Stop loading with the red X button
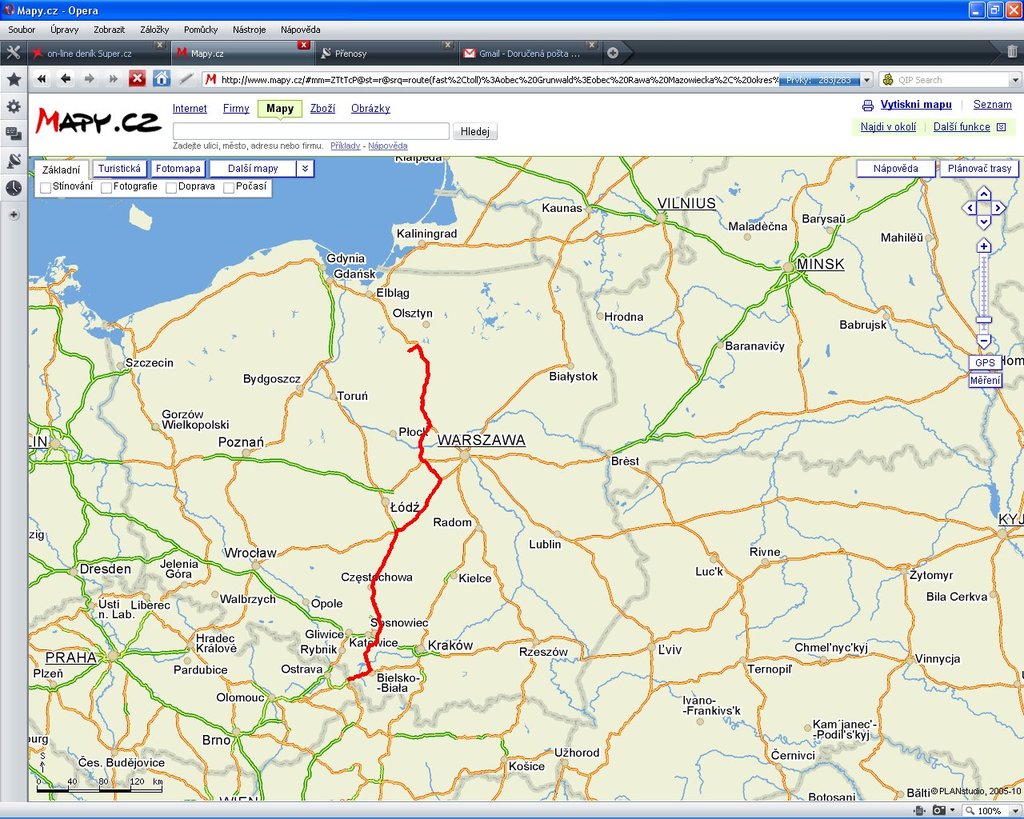The height and width of the screenshot is (819, 1024). click(x=137, y=79)
